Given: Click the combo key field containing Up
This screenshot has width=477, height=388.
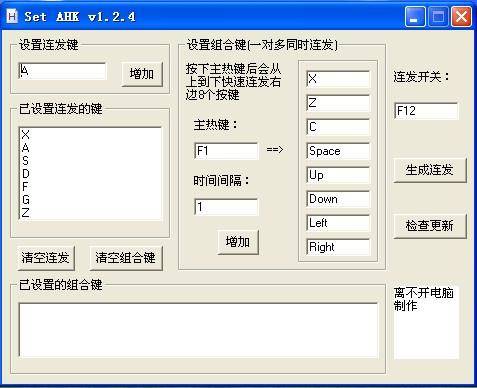Looking at the screenshot, I should pyautogui.click(x=338, y=175).
